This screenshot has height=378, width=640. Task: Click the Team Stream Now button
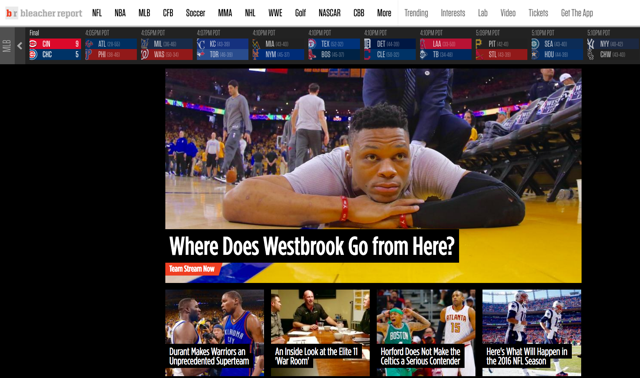pos(192,269)
